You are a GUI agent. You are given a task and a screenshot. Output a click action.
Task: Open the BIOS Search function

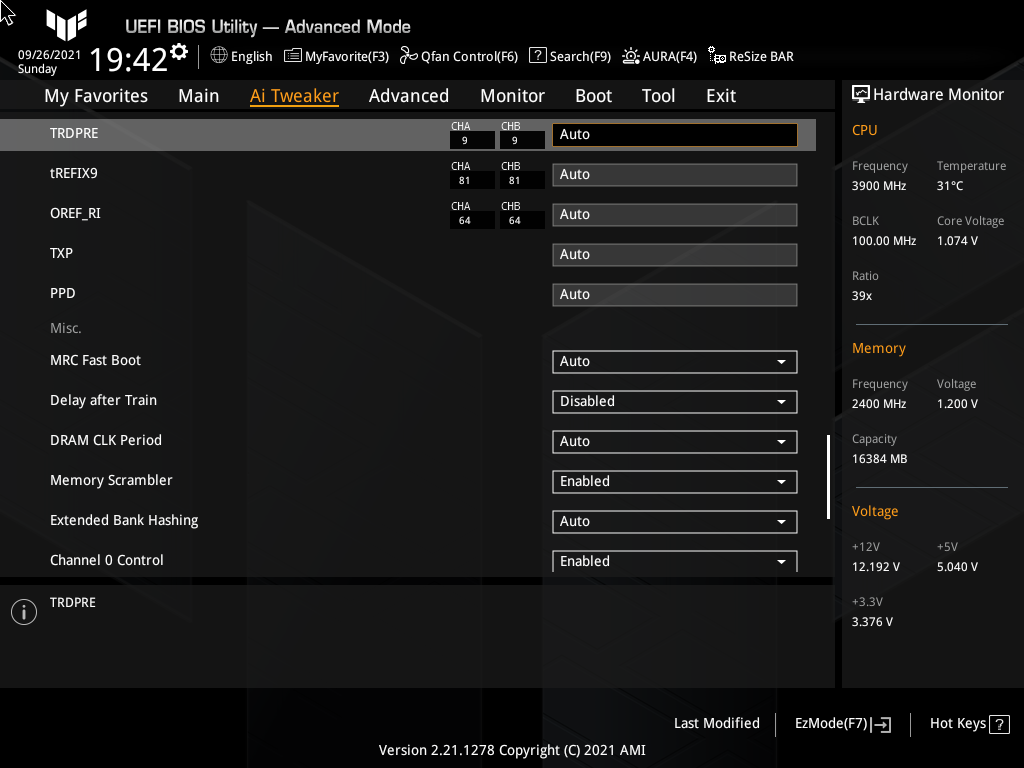pyautogui.click(x=569, y=56)
